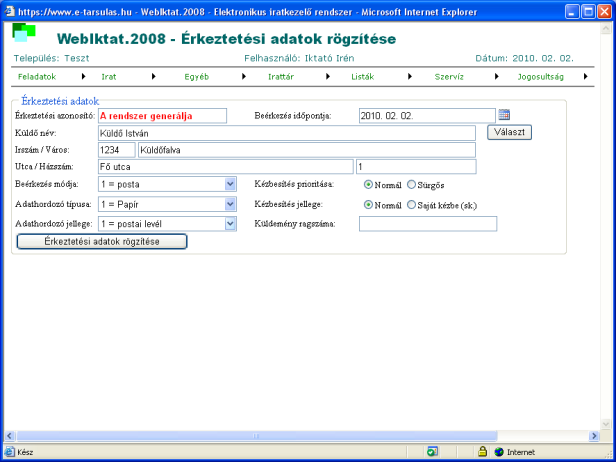Expand the Irattár menu arrow

pyautogui.click(x=328, y=77)
